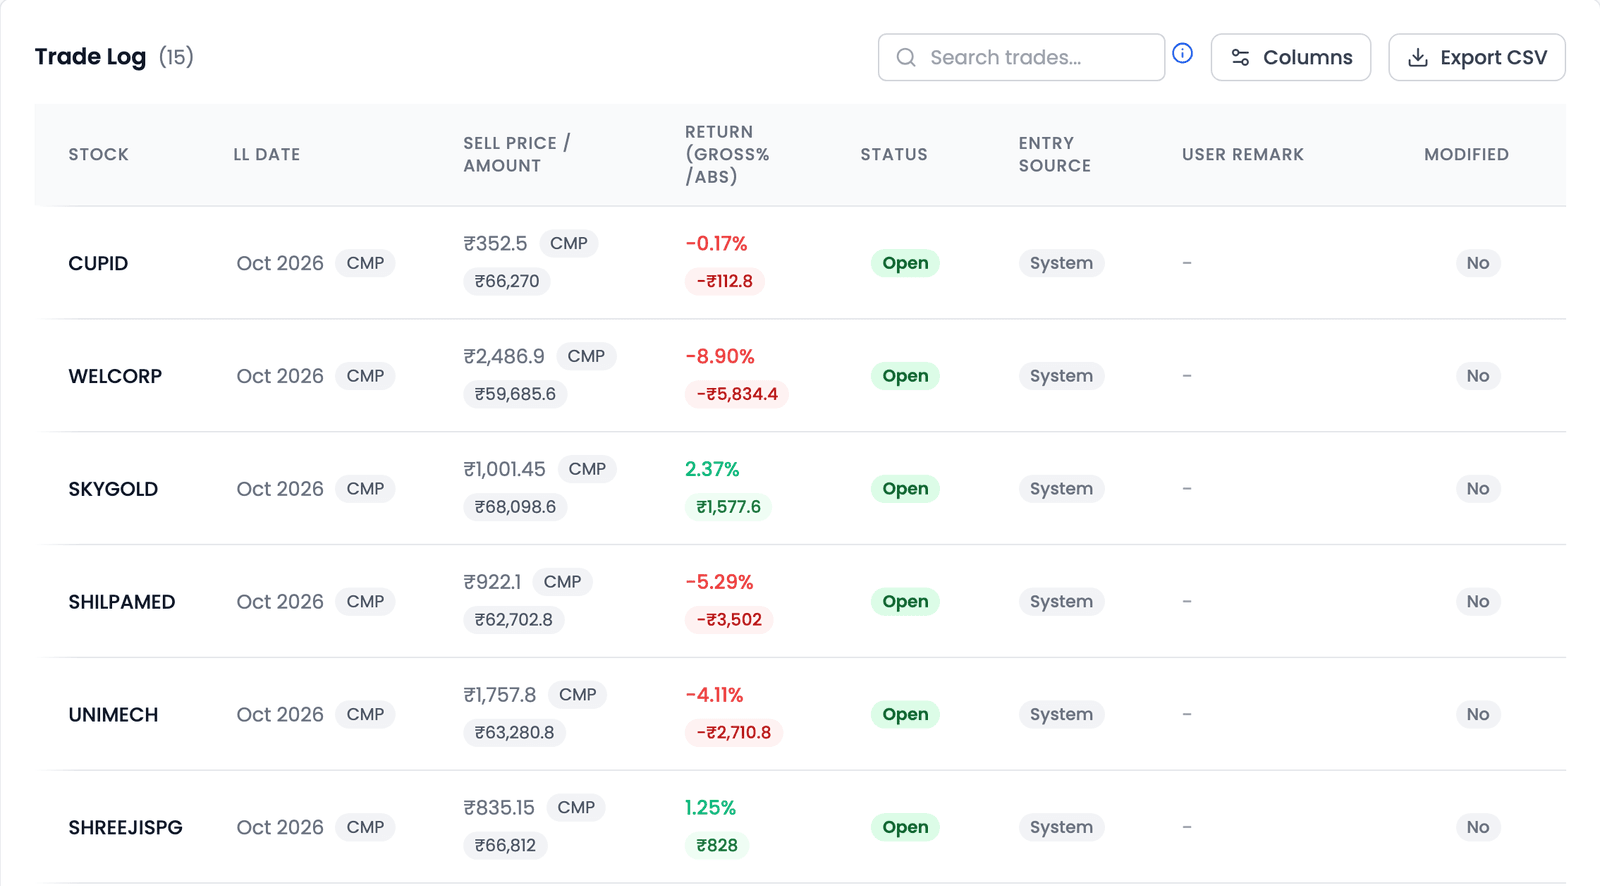
Task: Click the USER REMARK column header
Action: (1243, 154)
